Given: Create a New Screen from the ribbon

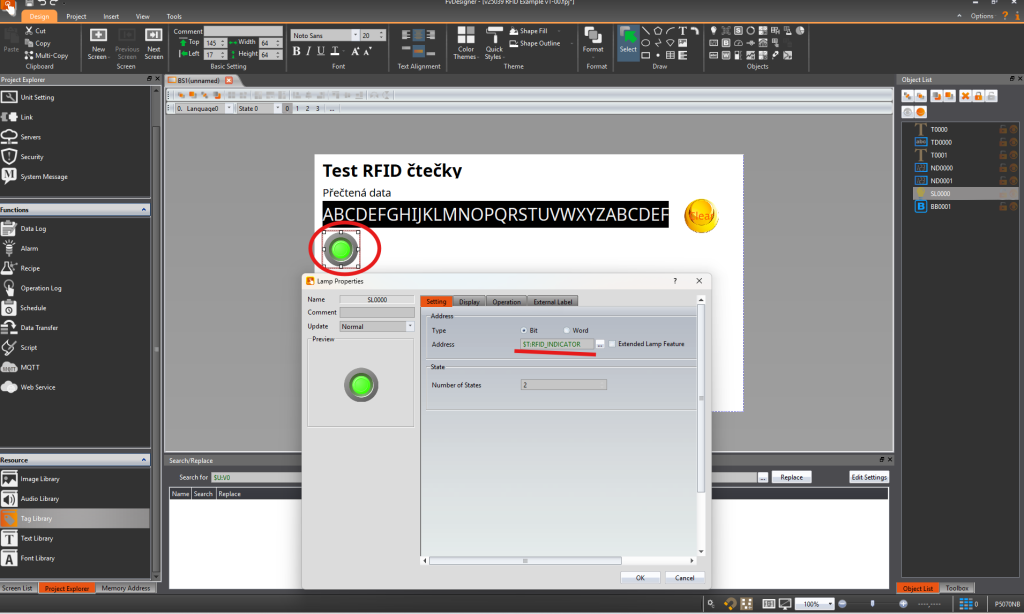Looking at the screenshot, I should tap(98, 41).
